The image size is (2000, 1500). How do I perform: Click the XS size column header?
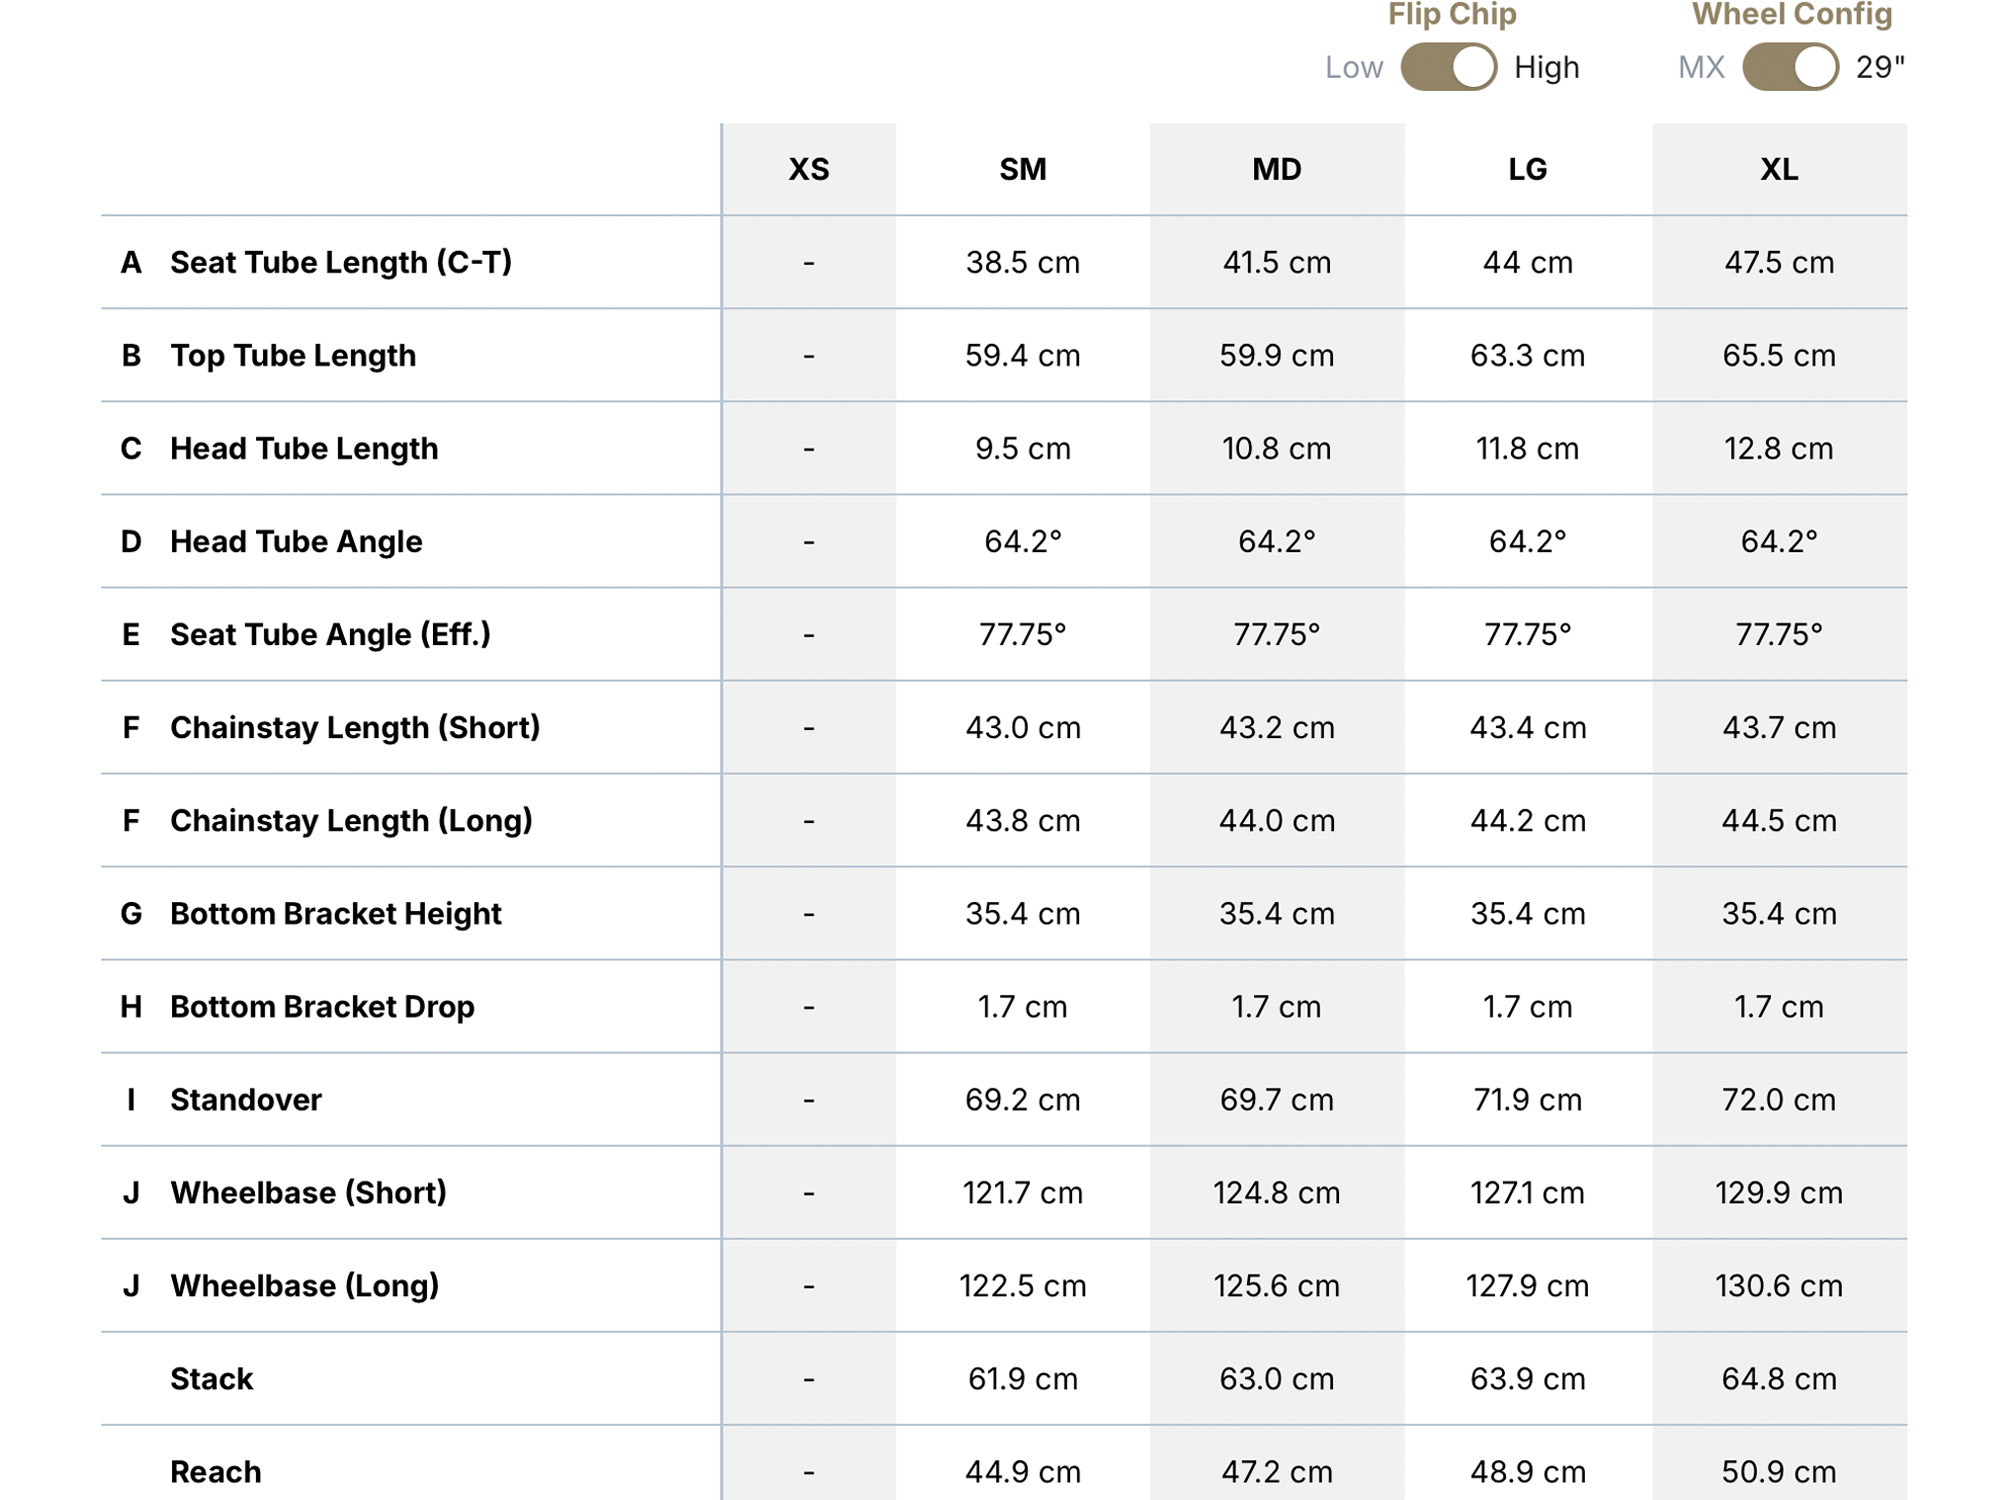tap(809, 169)
